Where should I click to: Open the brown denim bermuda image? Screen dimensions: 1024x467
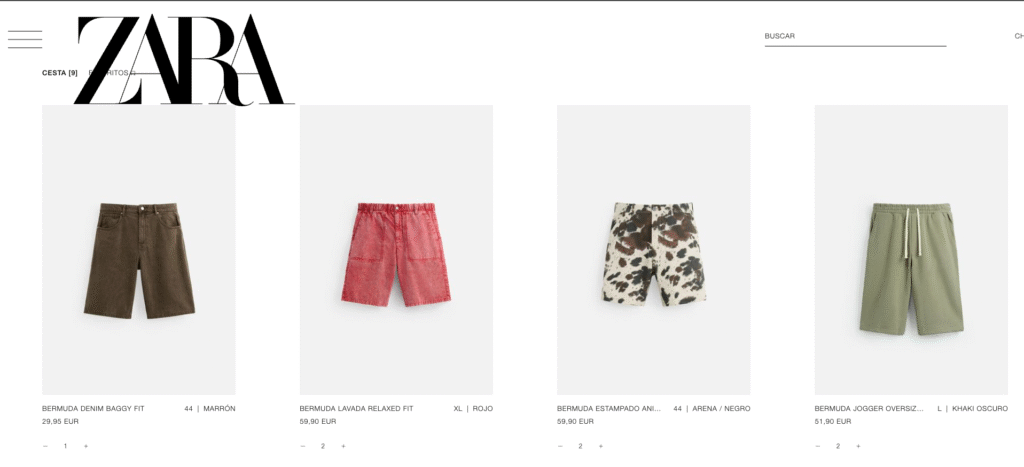click(x=138, y=250)
